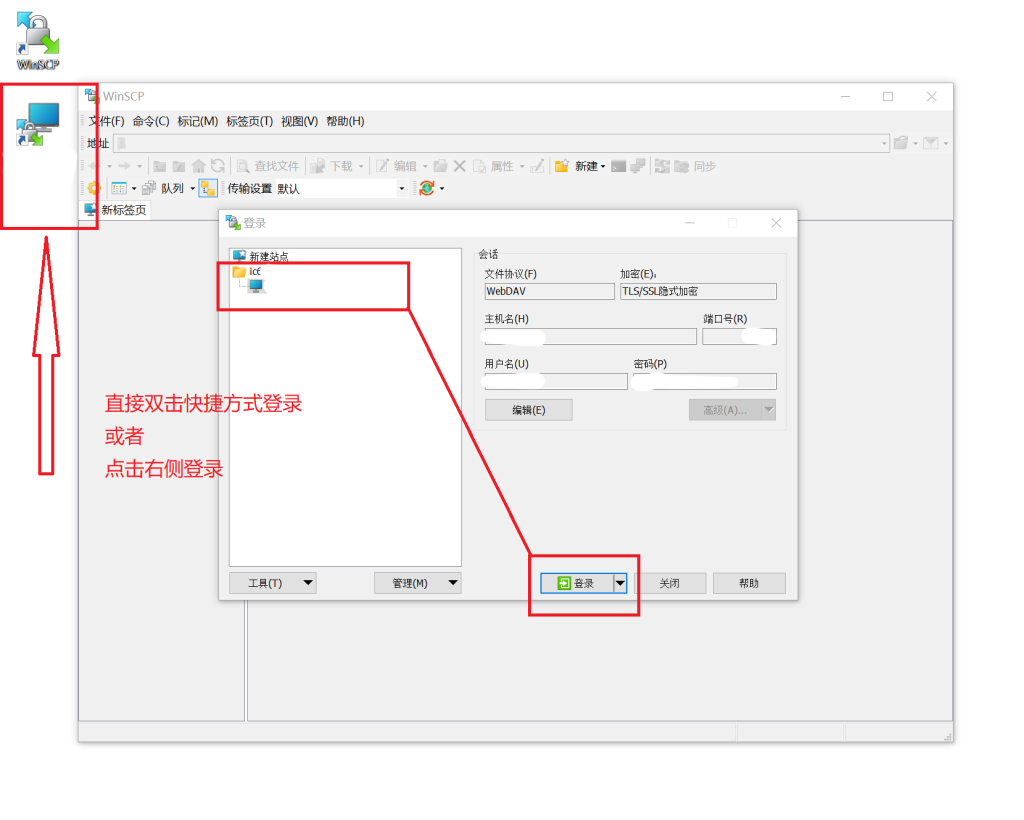Expand the arrow next to 登录 button
The height and width of the screenshot is (820, 1024).
tap(620, 583)
